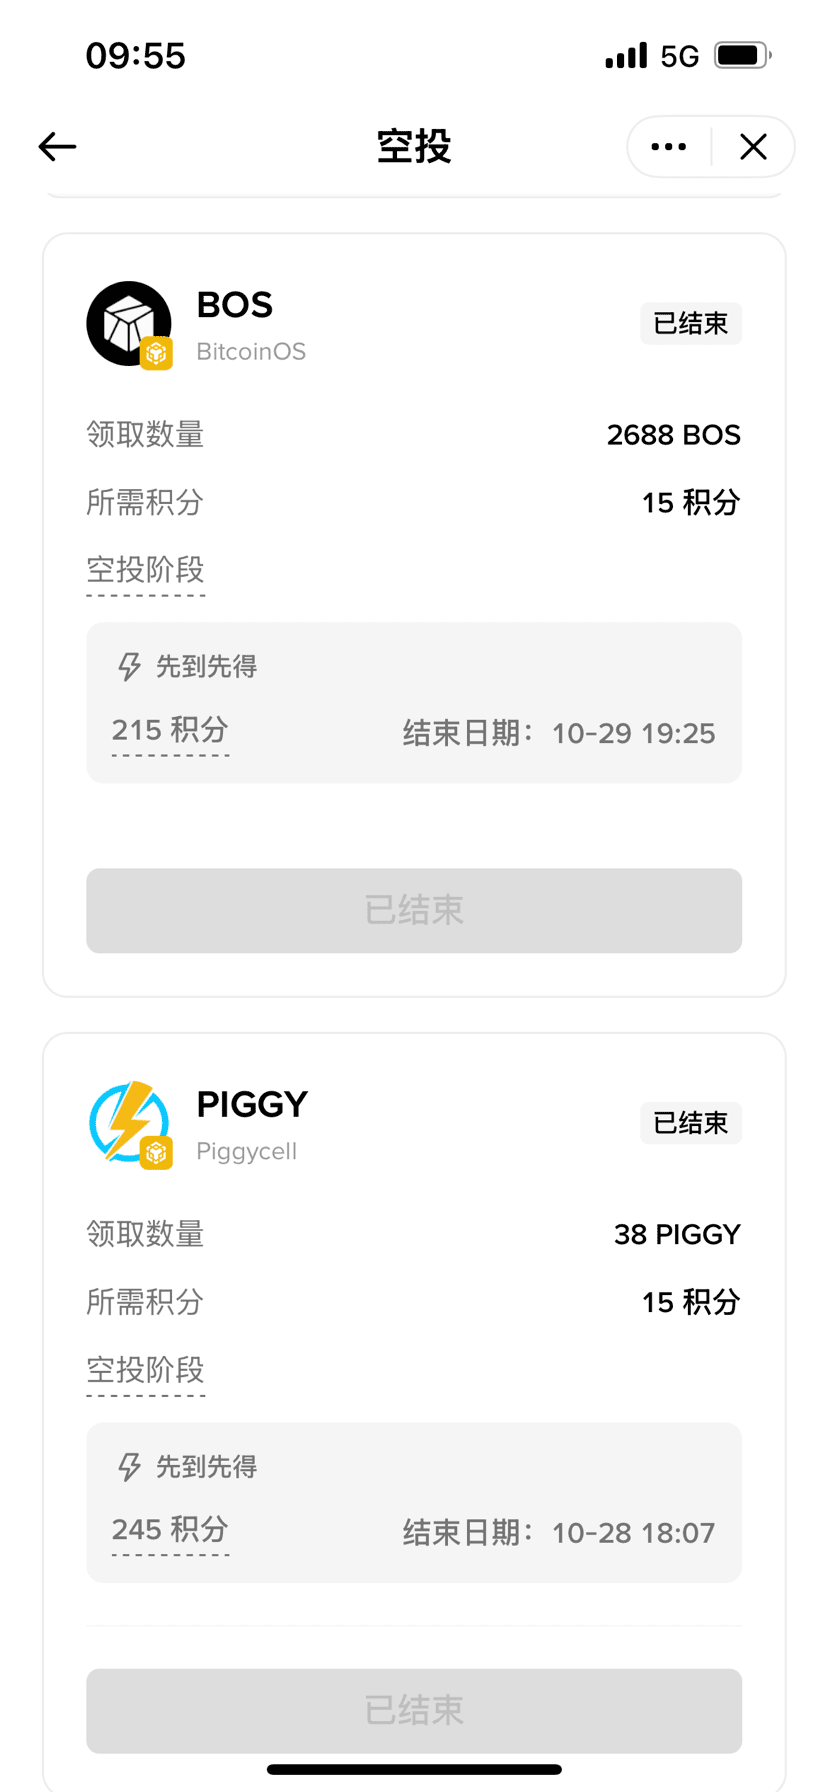The width and height of the screenshot is (828, 1792).
Task: Tap the BOS token name heading
Action: tap(235, 305)
